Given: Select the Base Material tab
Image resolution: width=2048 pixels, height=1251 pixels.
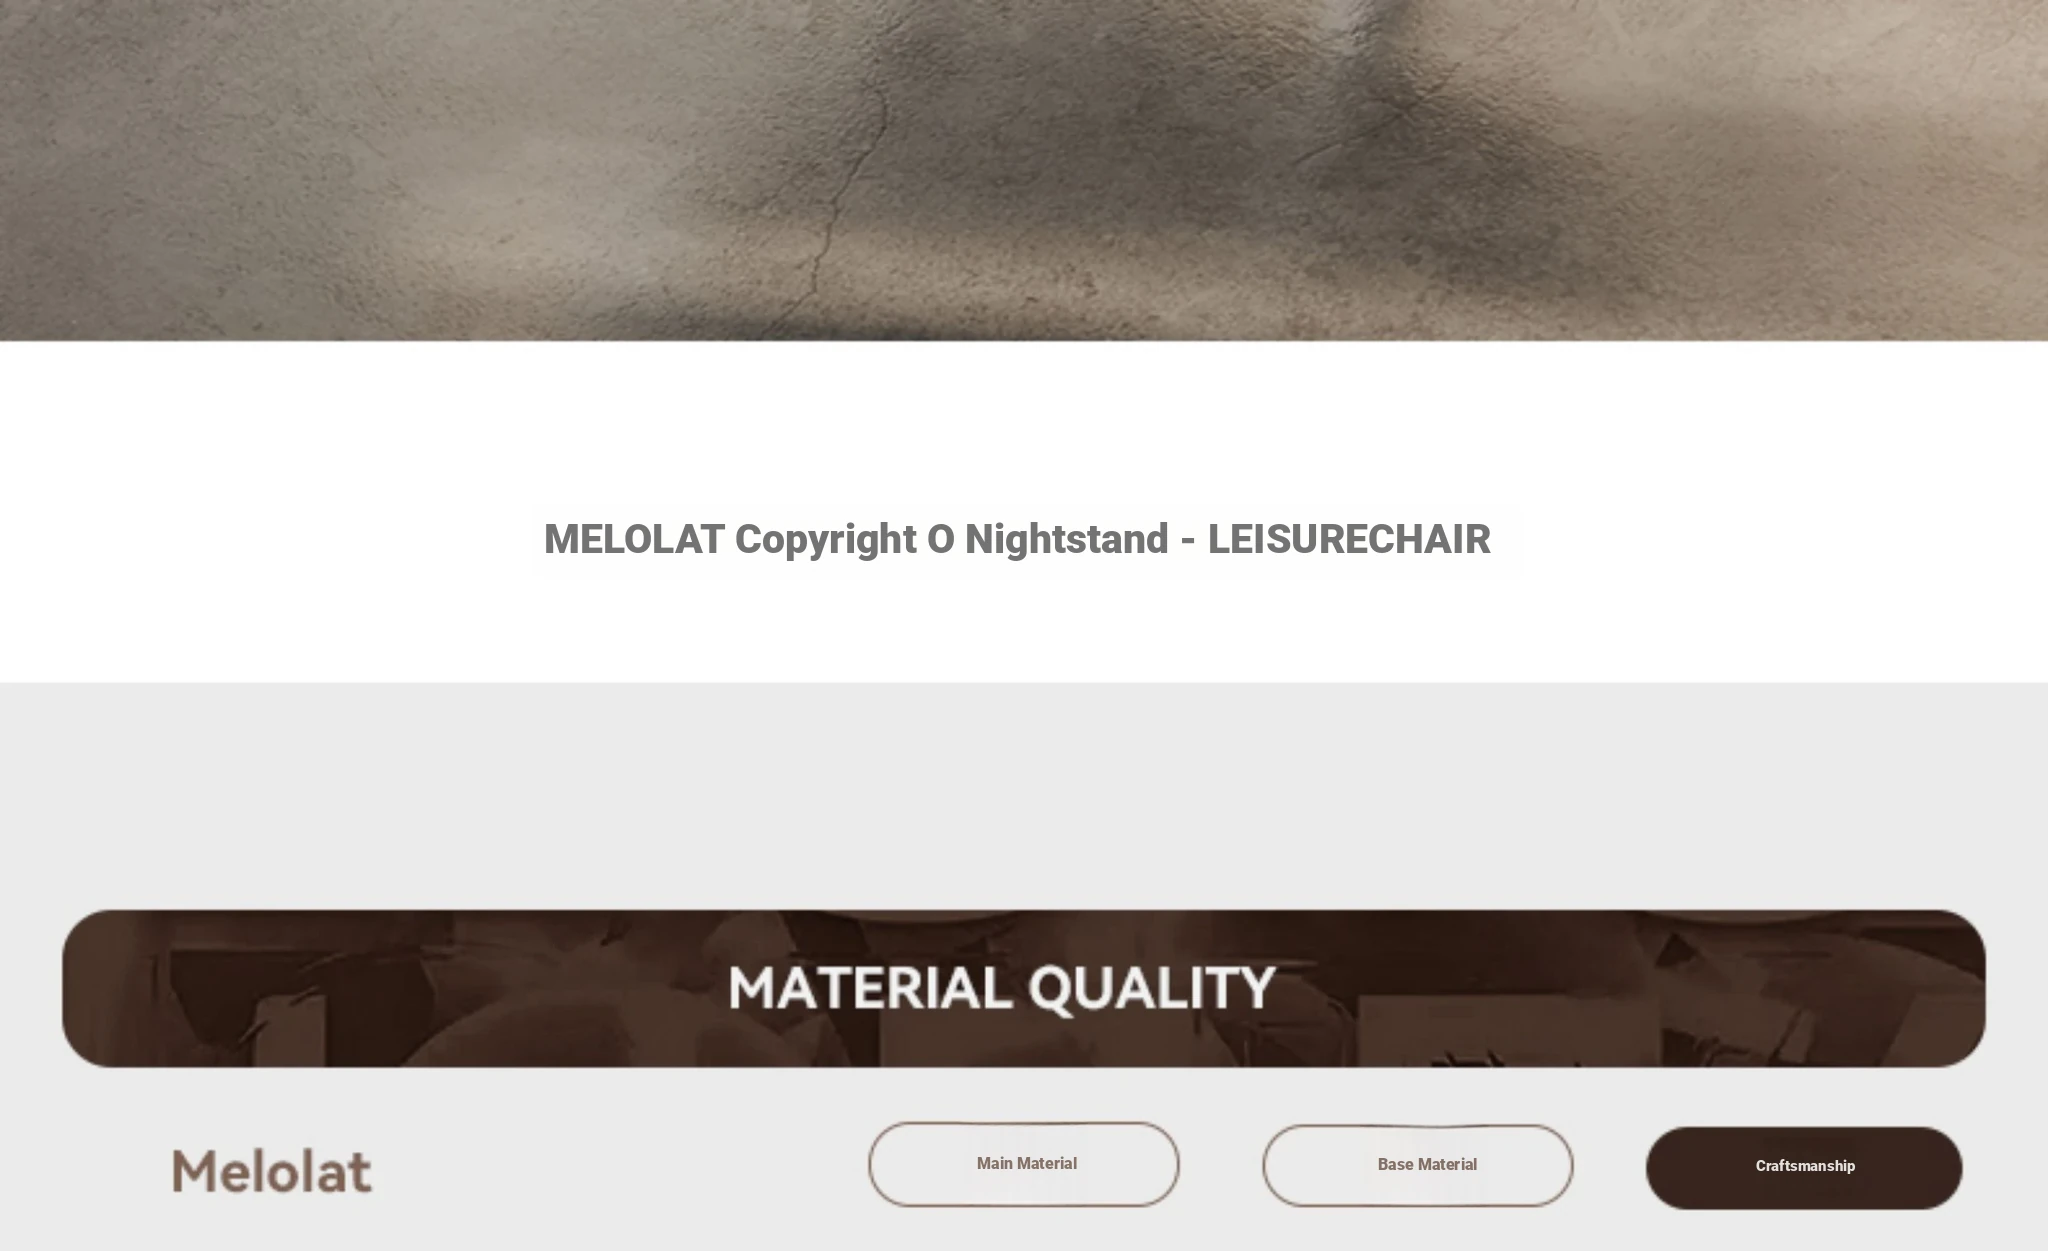Looking at the screenshot, I should point(1417,1165).
